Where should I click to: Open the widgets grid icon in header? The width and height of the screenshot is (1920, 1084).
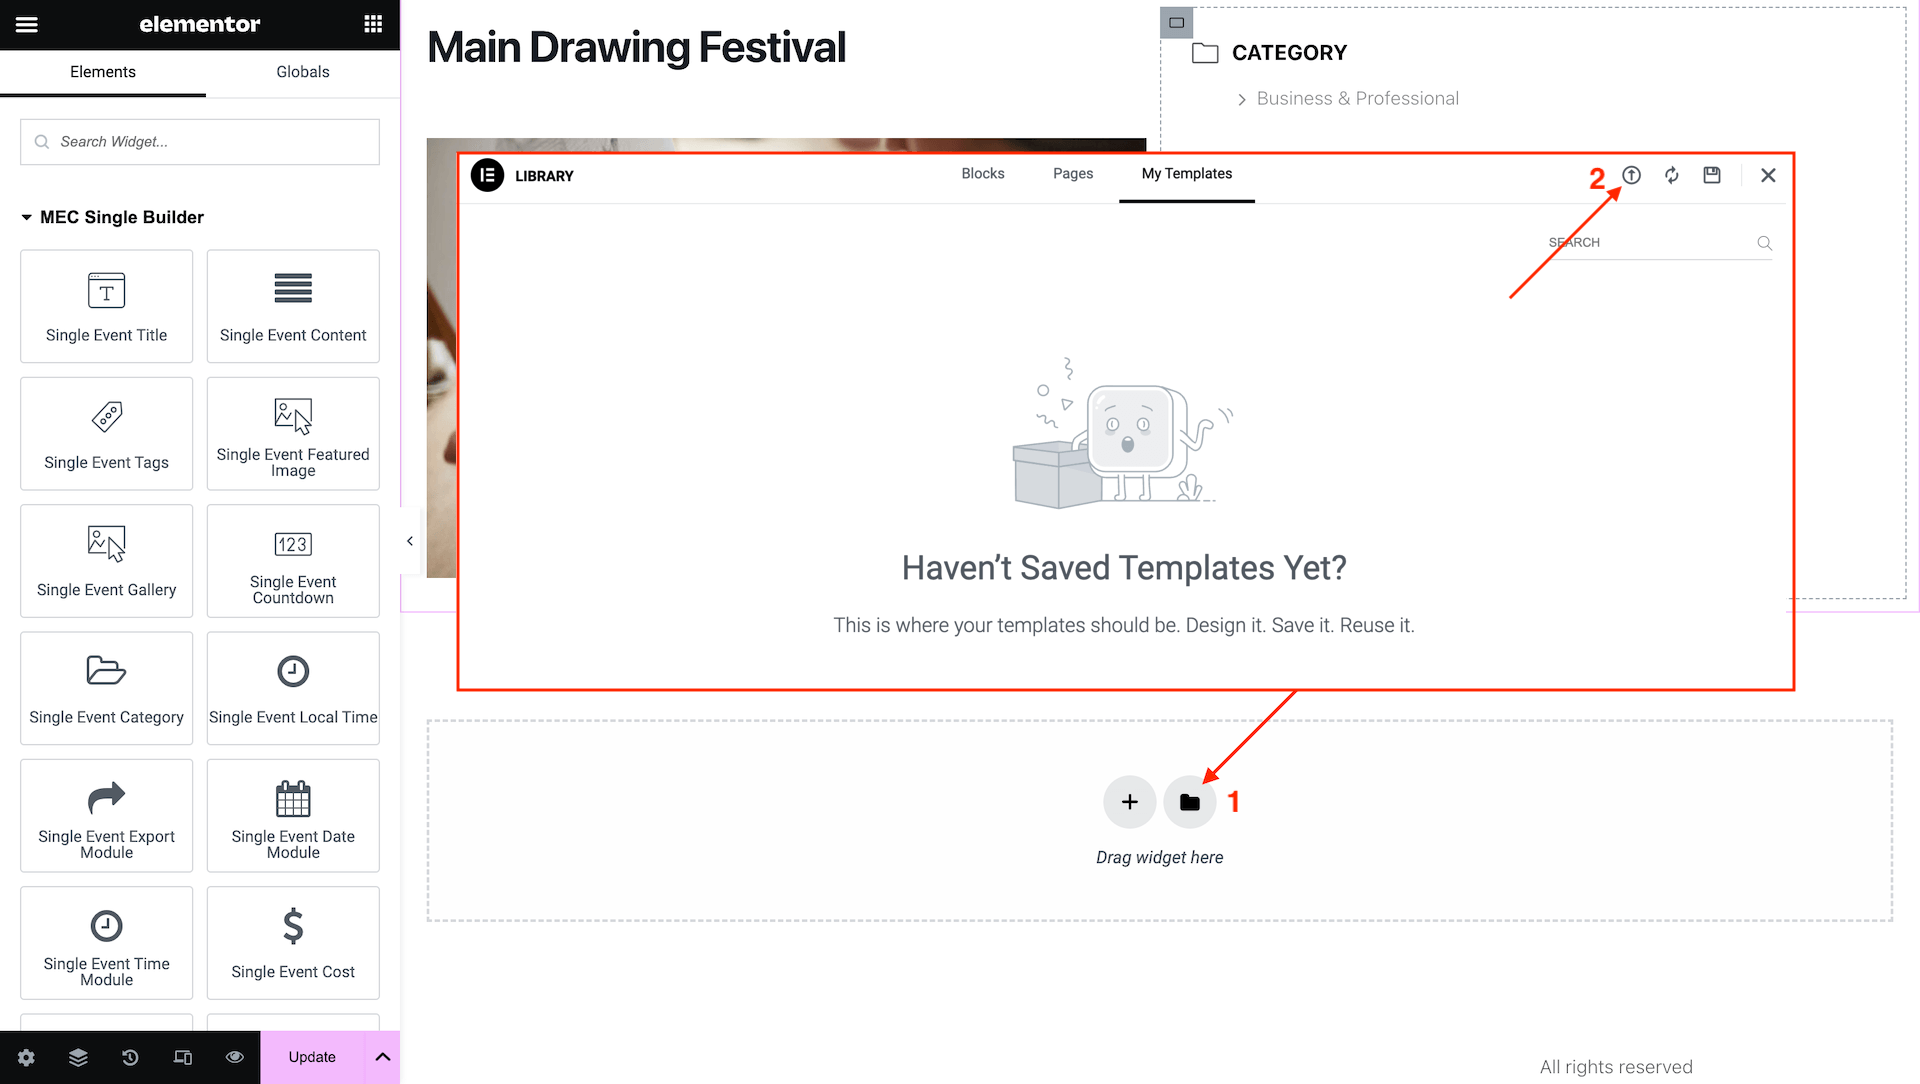tap(373, 24)
